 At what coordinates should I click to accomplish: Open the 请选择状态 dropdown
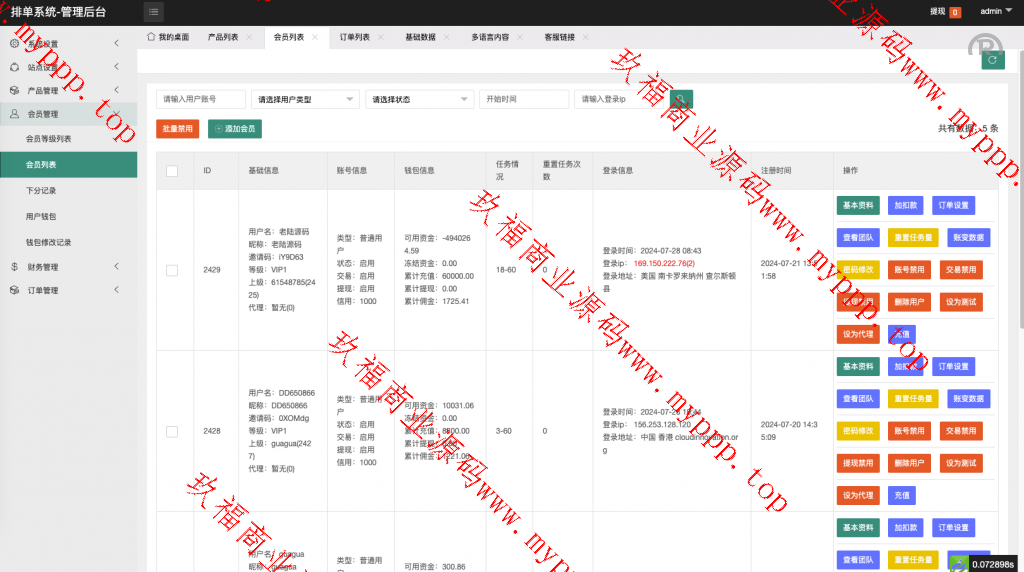[x=419, y=99]
